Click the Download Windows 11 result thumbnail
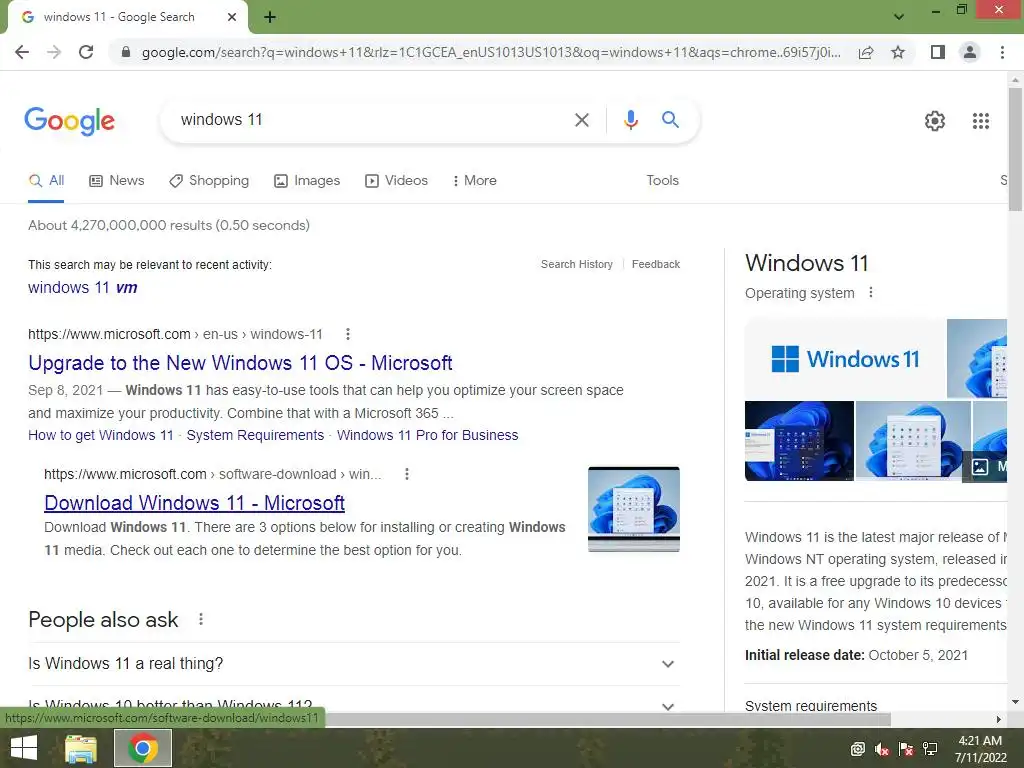The image size is (1024, 768). (x=633, y=509)
